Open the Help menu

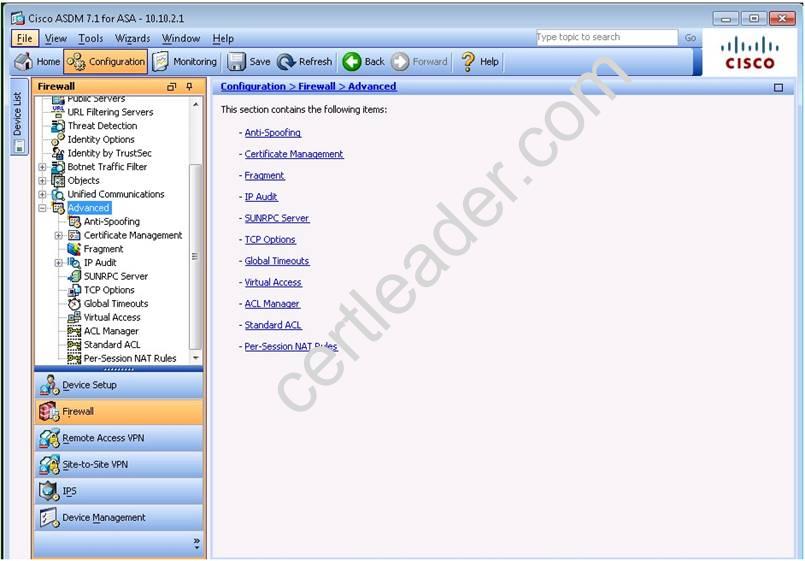pos(223,38)
